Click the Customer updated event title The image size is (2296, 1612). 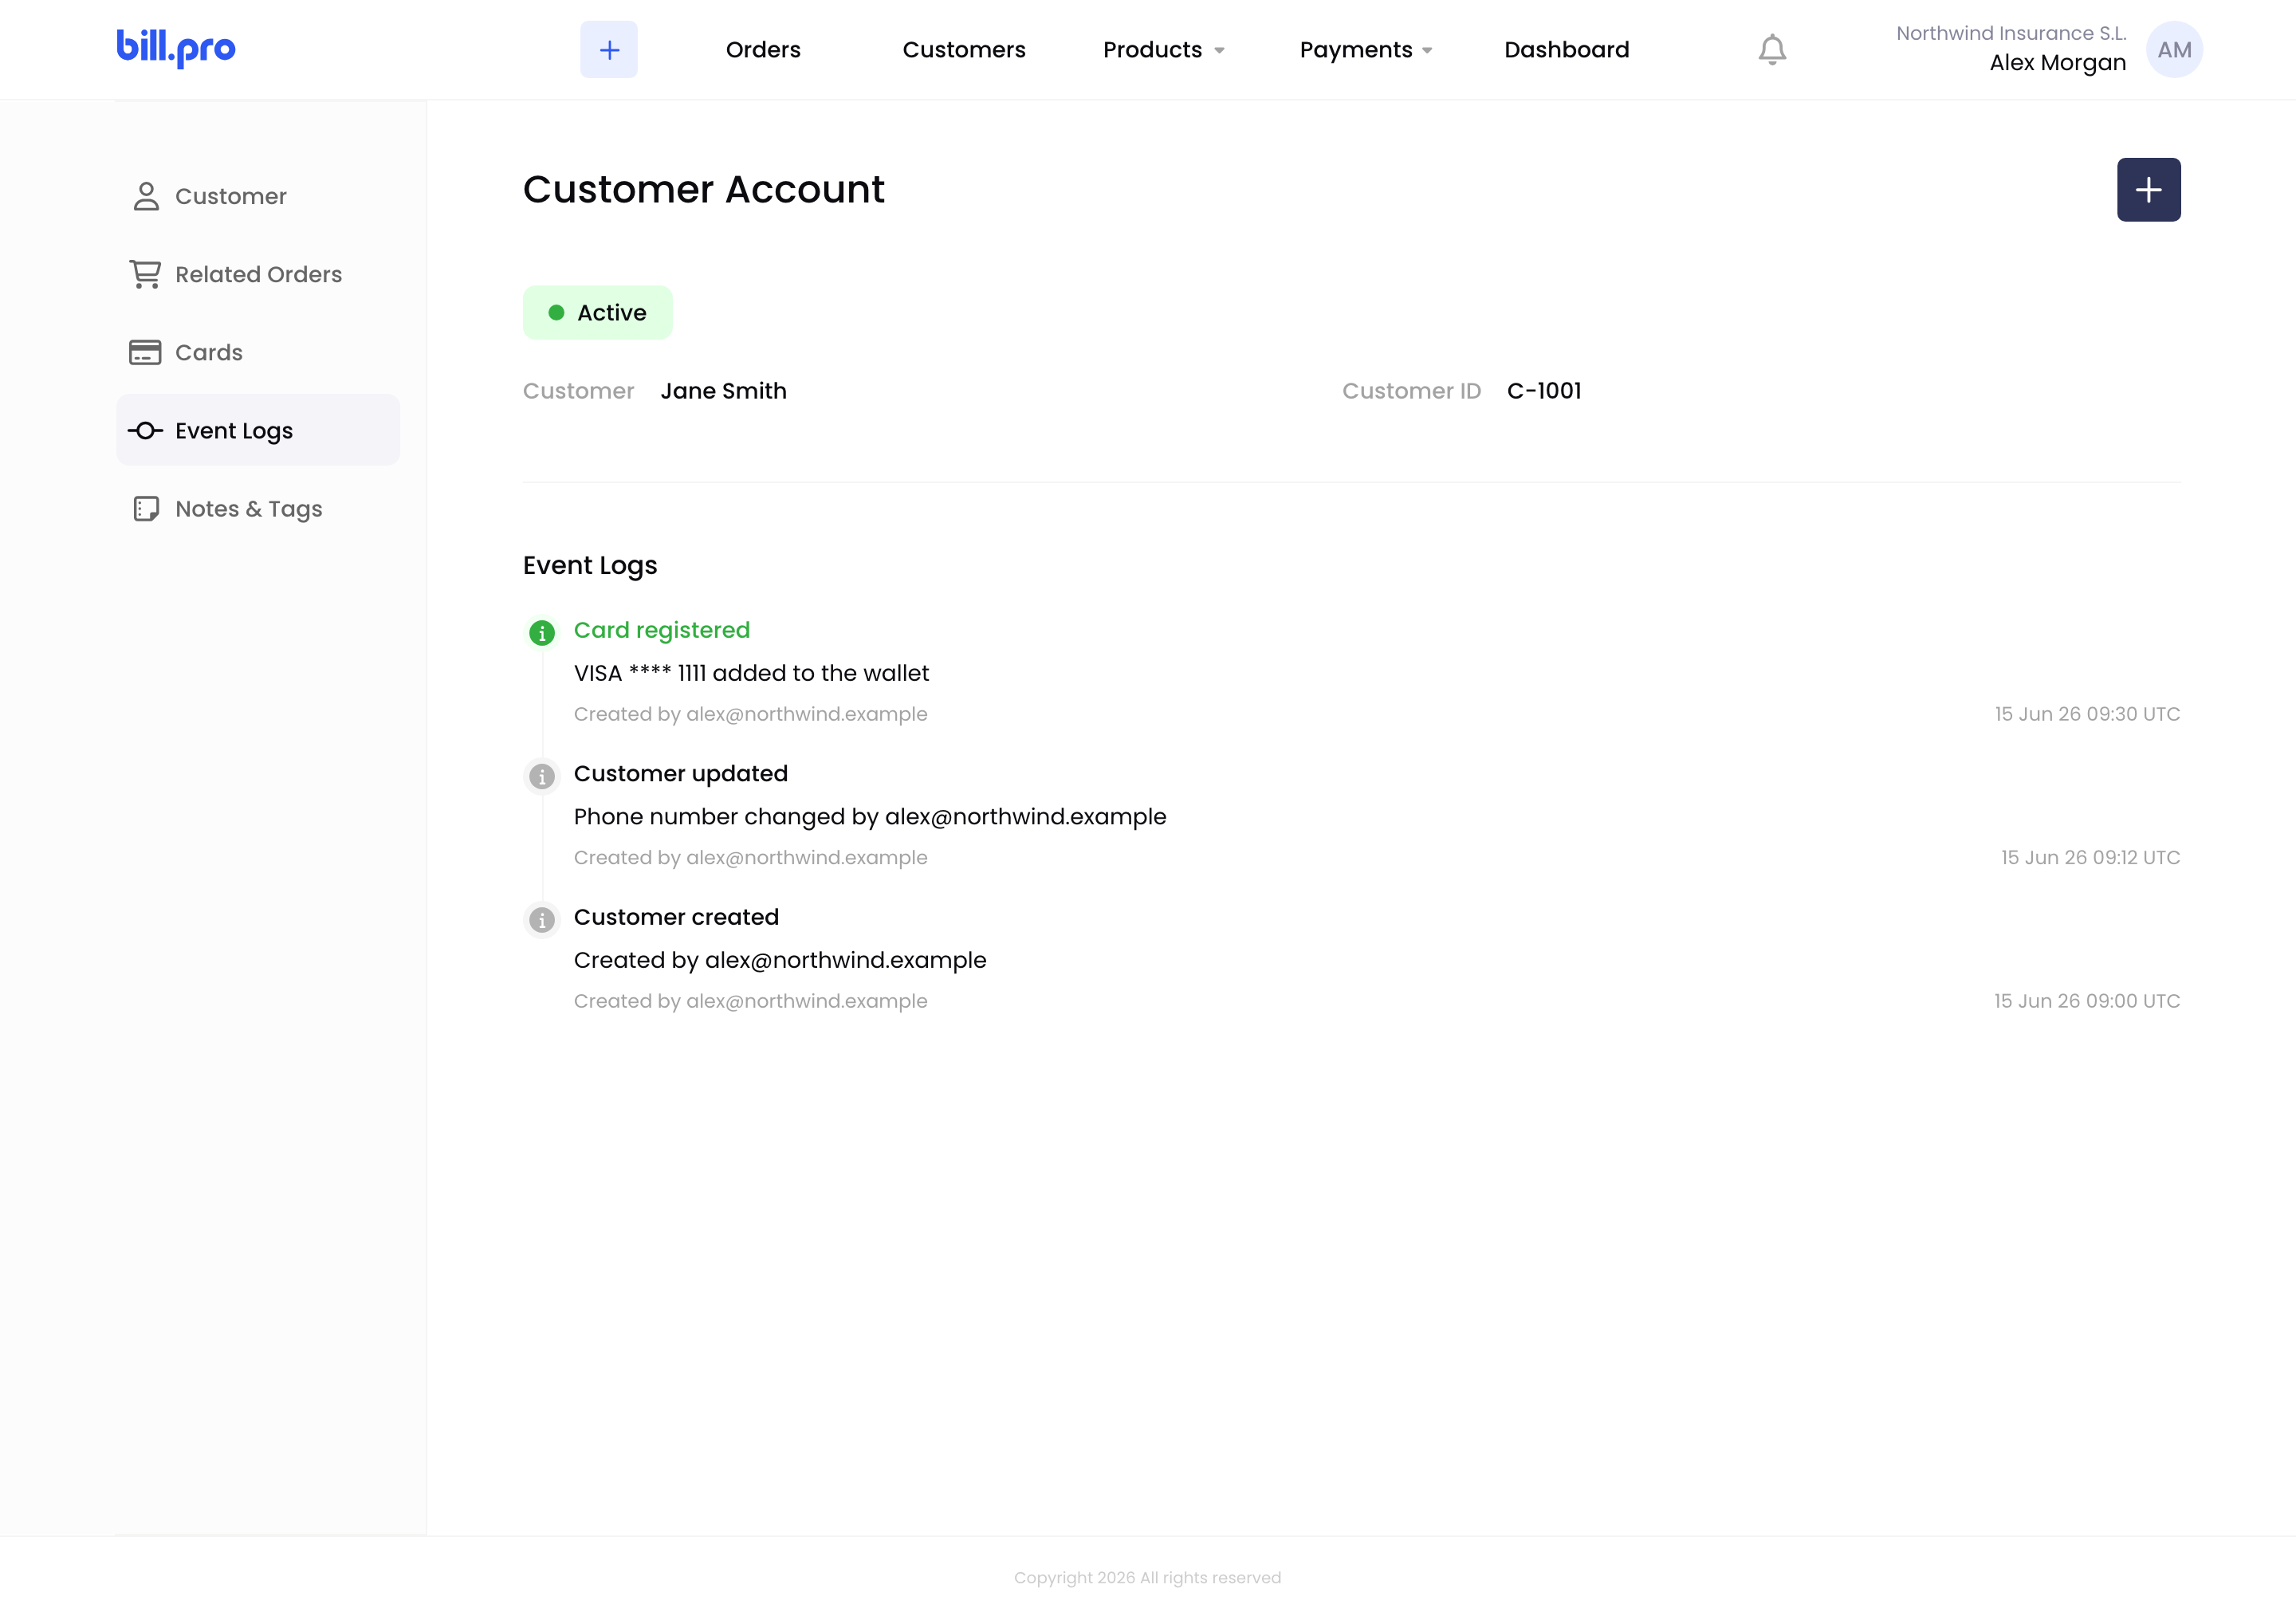click(681, 774)
